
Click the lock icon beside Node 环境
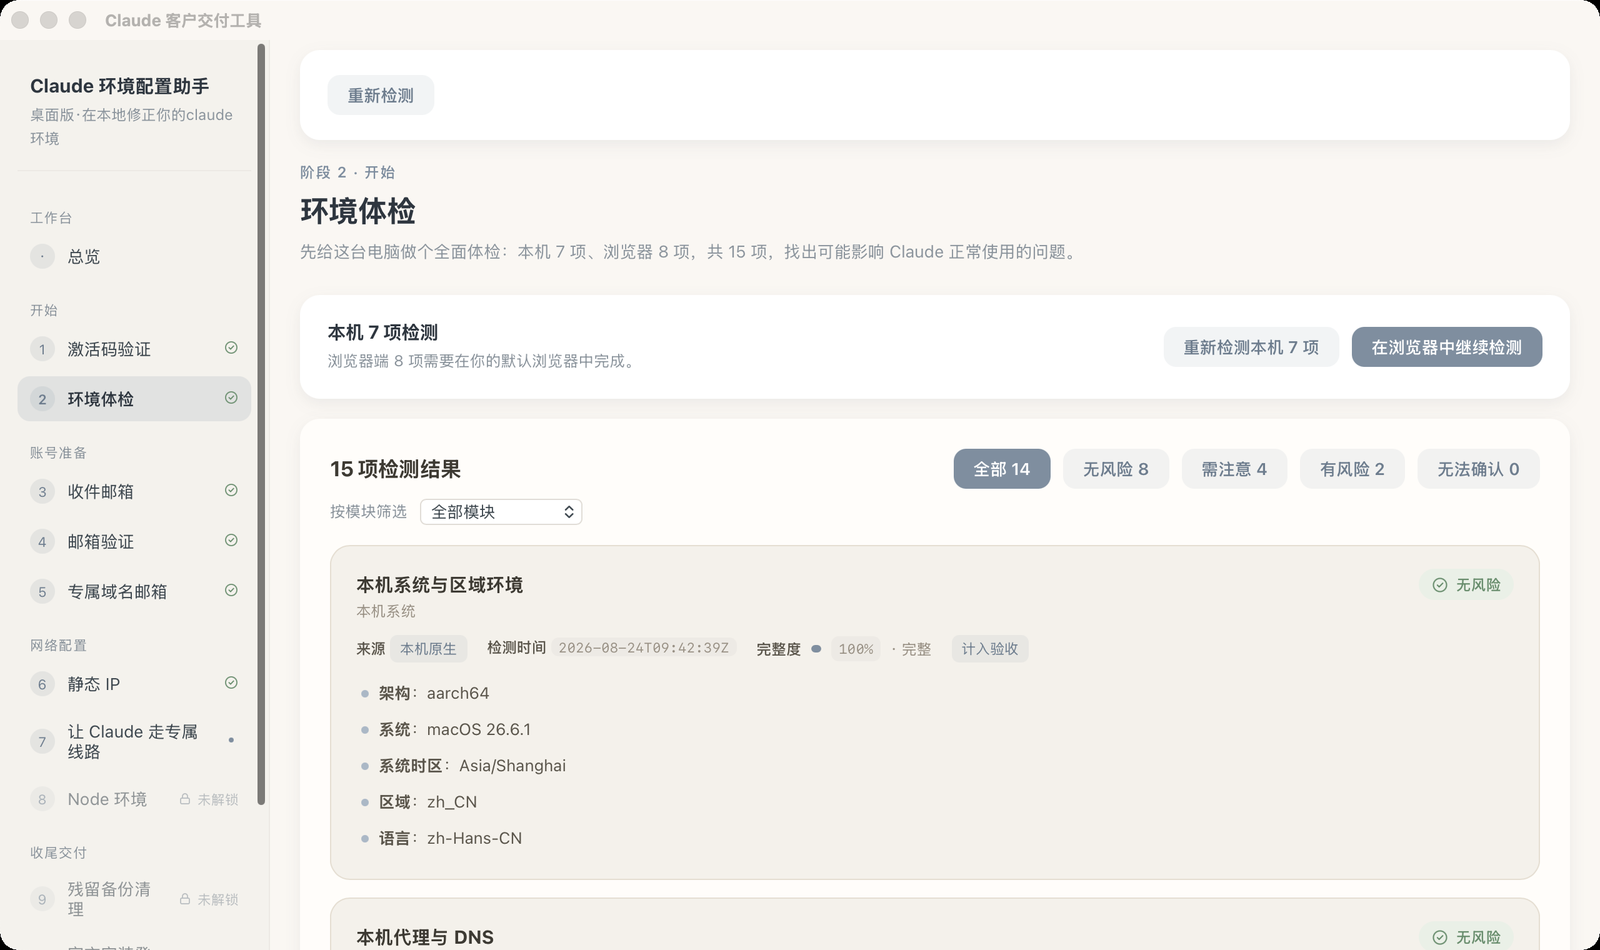tap(185, 799)
